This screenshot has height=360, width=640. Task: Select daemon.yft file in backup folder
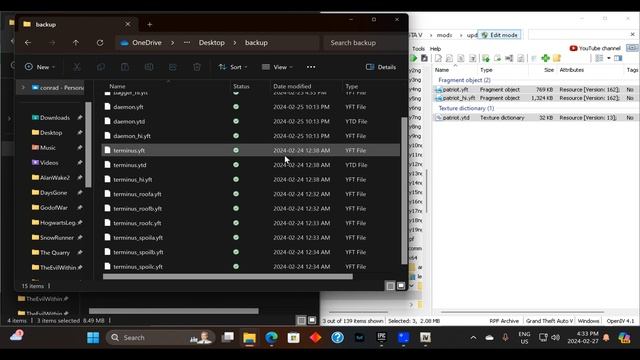point(250,107)
